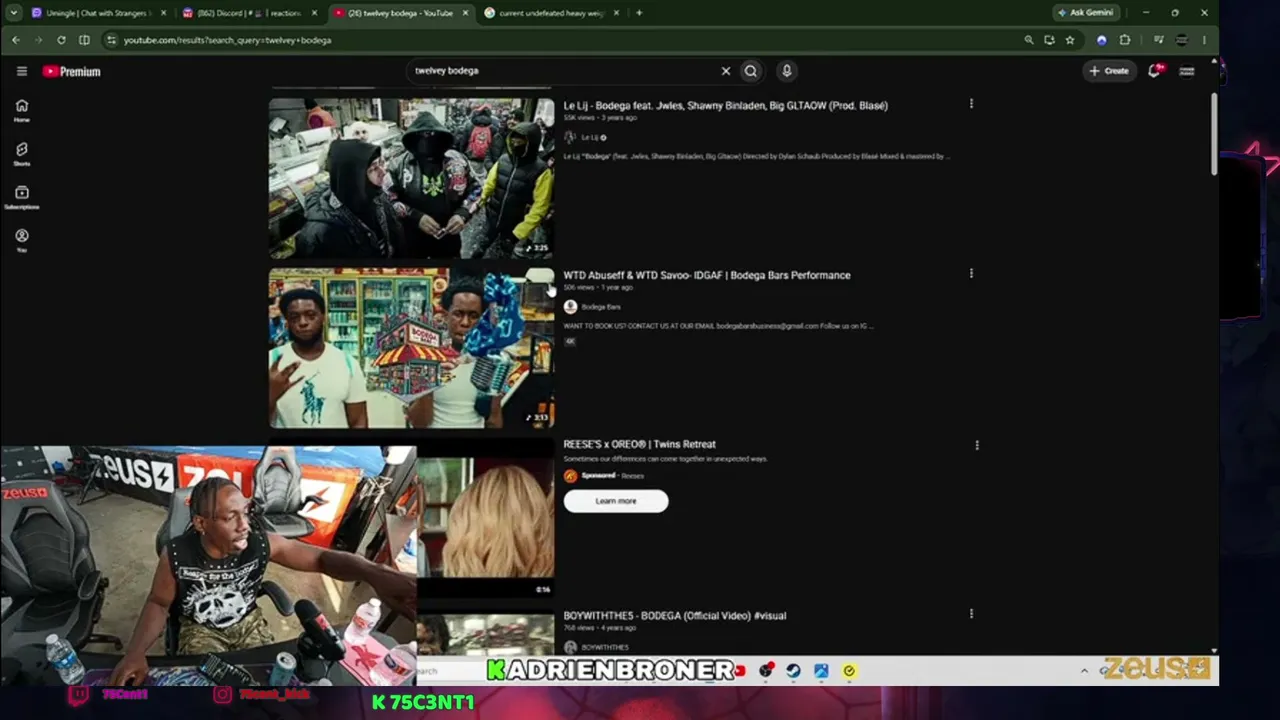Open the Steam icon in the taskbar

coord(793,671)
